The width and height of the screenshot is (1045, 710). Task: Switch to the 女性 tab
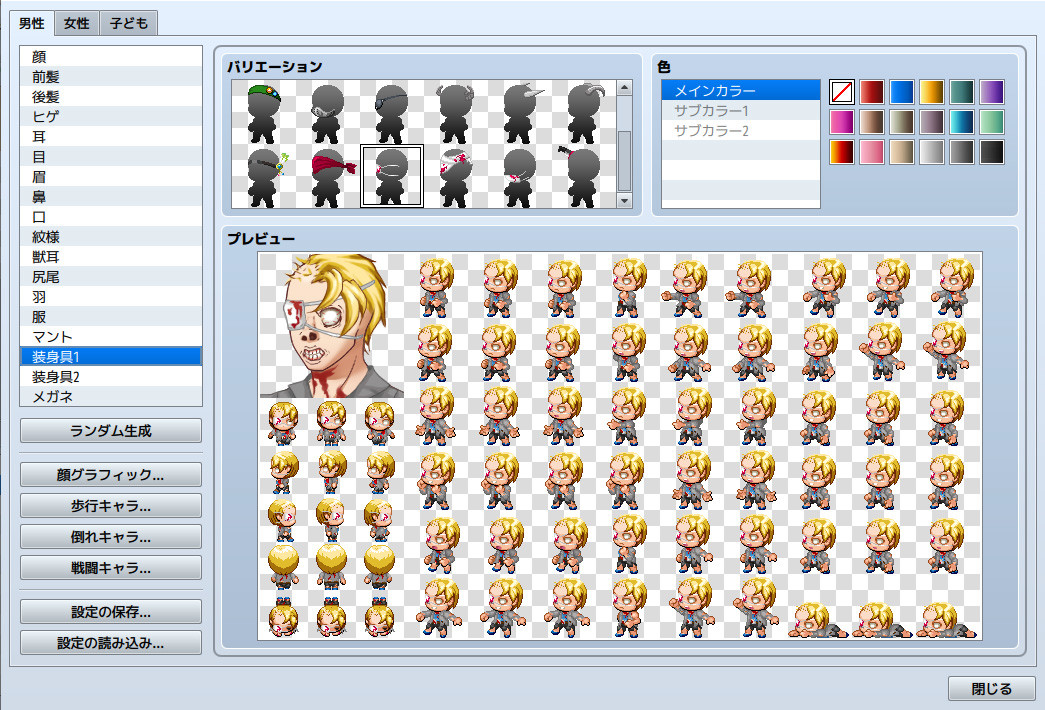tap(75, 23)
